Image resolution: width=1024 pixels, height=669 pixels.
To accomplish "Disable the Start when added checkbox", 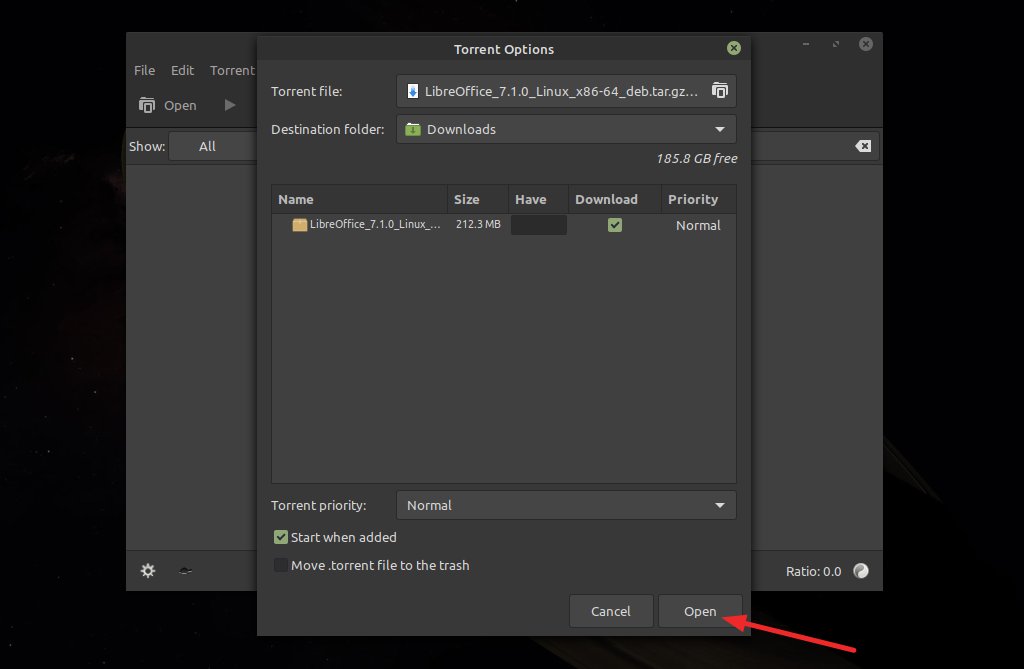I will 281,537.
